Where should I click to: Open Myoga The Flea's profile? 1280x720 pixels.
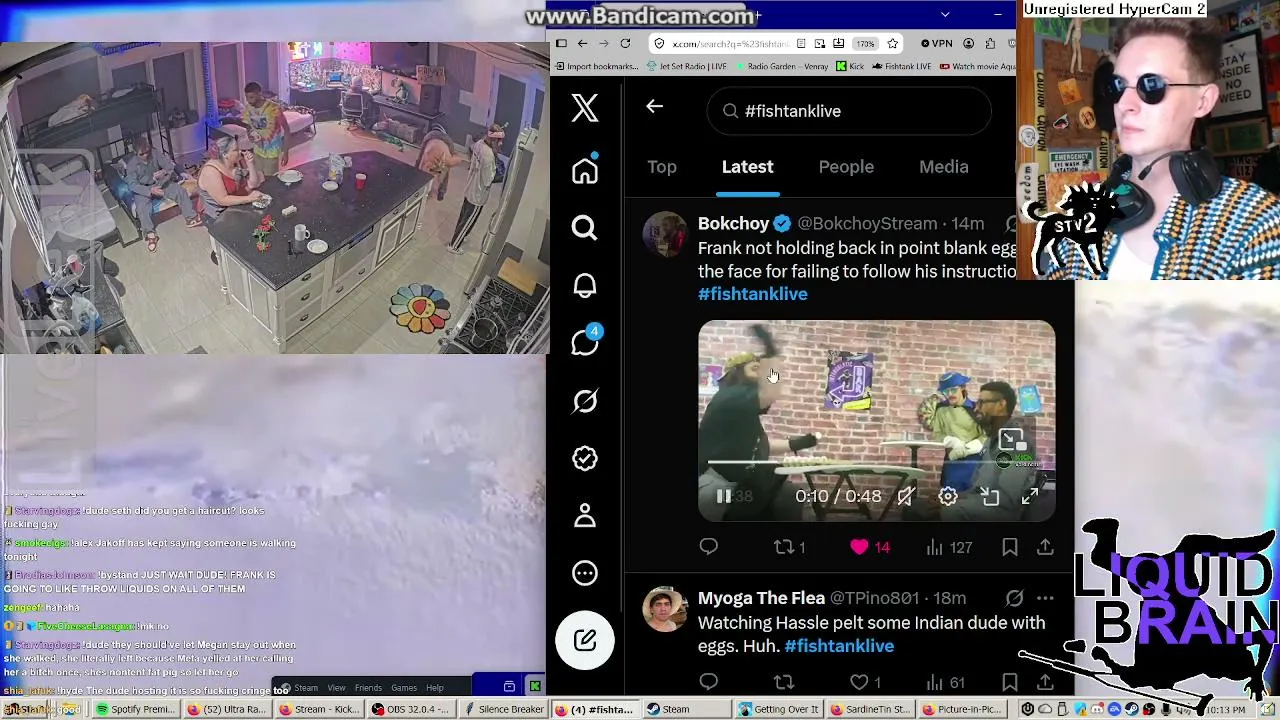[761, 598]
